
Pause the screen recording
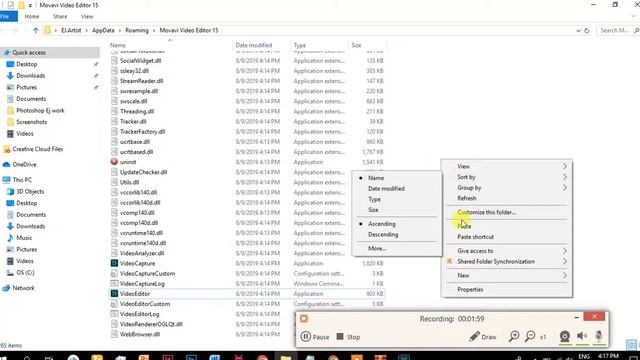tap(315, 337)
